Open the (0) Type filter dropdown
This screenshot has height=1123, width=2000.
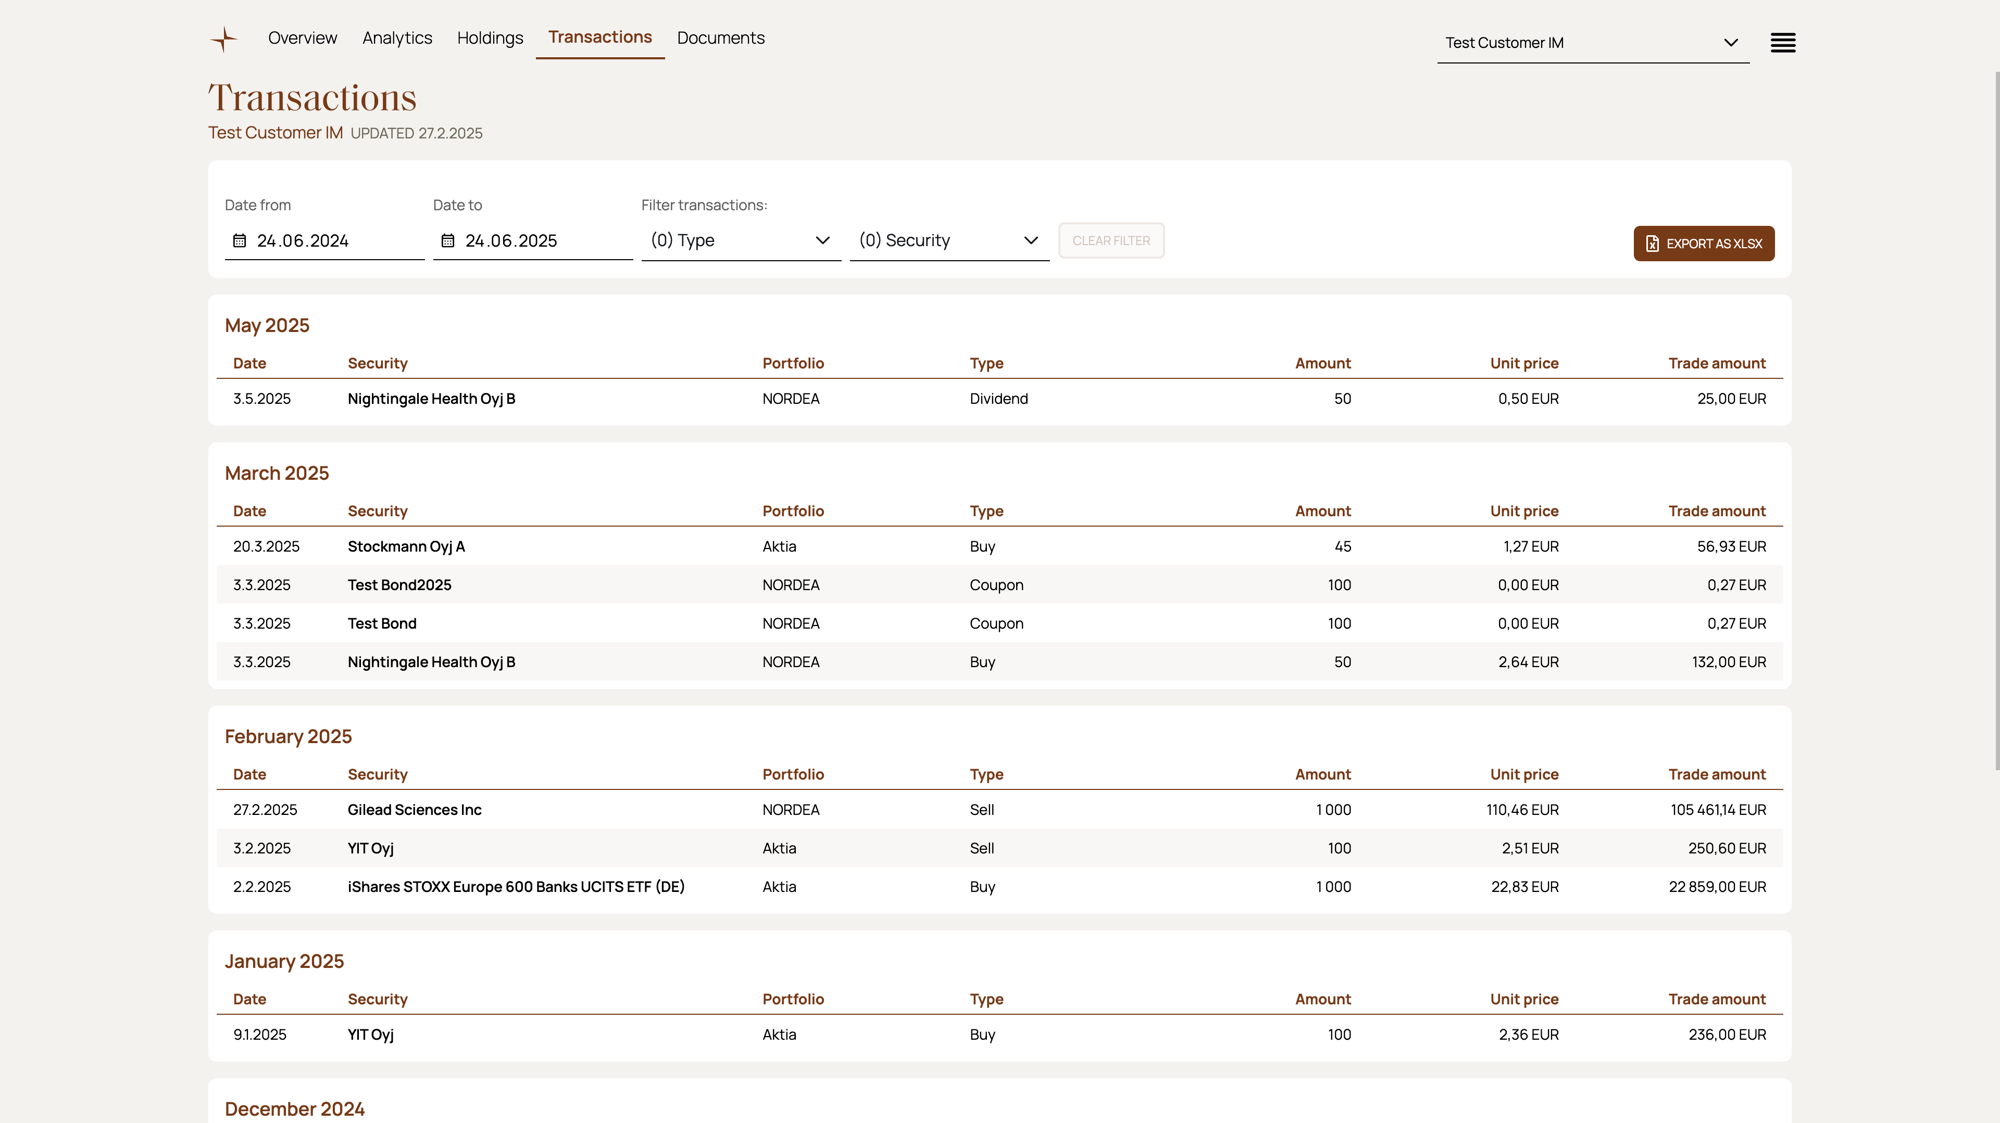tap(740, 240)
